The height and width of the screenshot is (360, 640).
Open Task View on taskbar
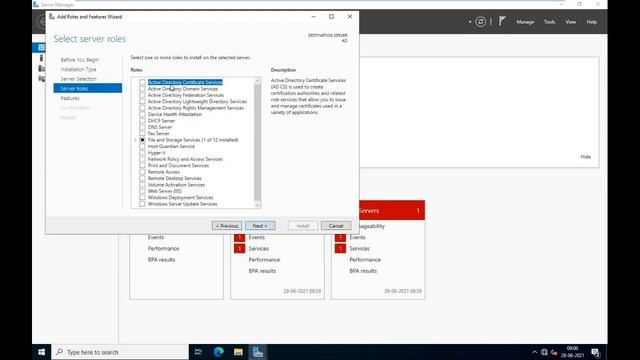198,352
